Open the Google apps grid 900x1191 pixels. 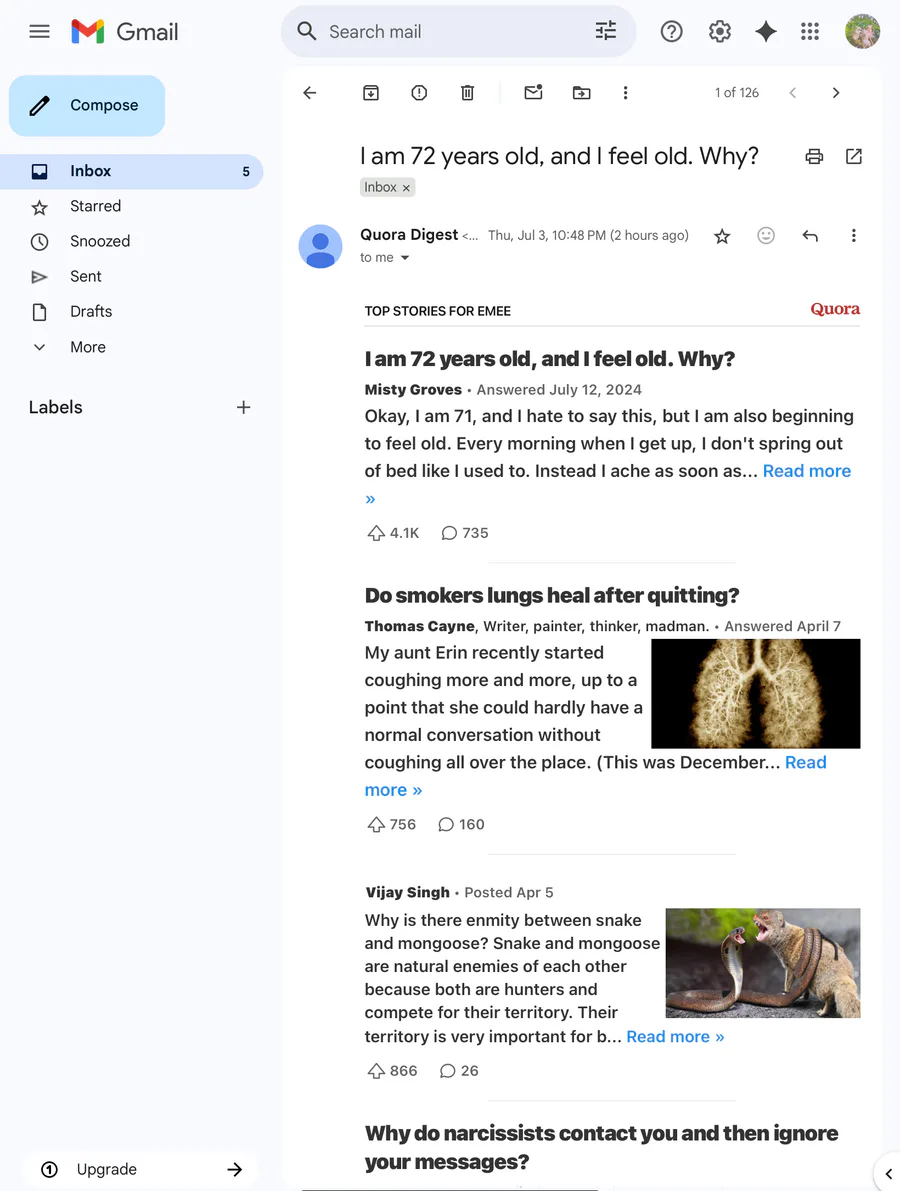[810, 31]
